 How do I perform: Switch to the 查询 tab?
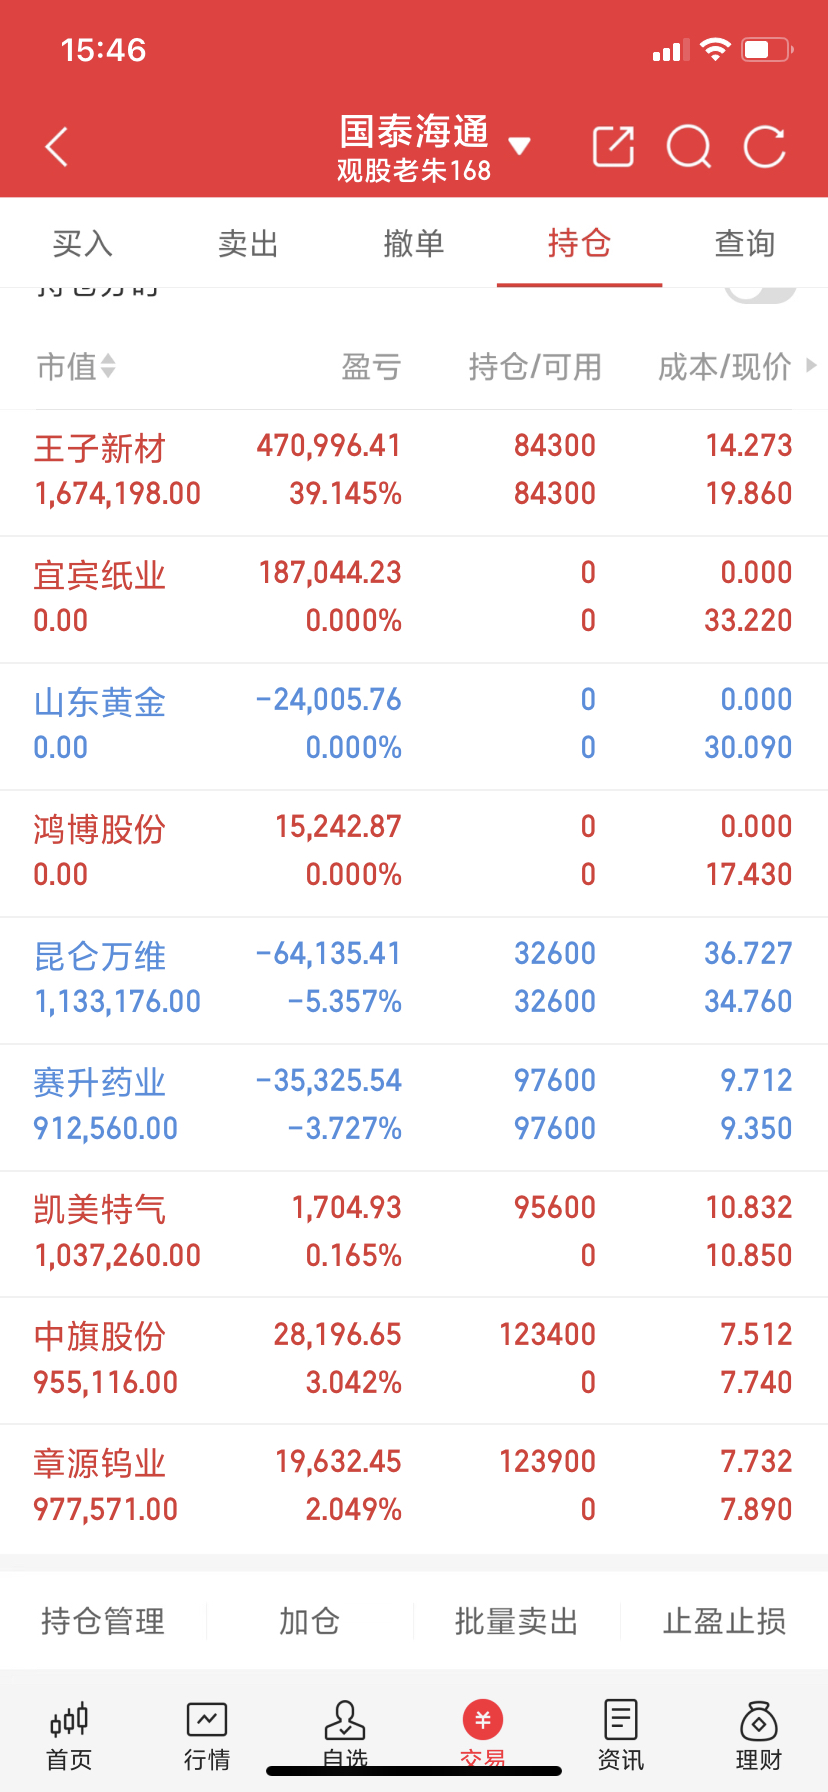(x=745, y=243)
